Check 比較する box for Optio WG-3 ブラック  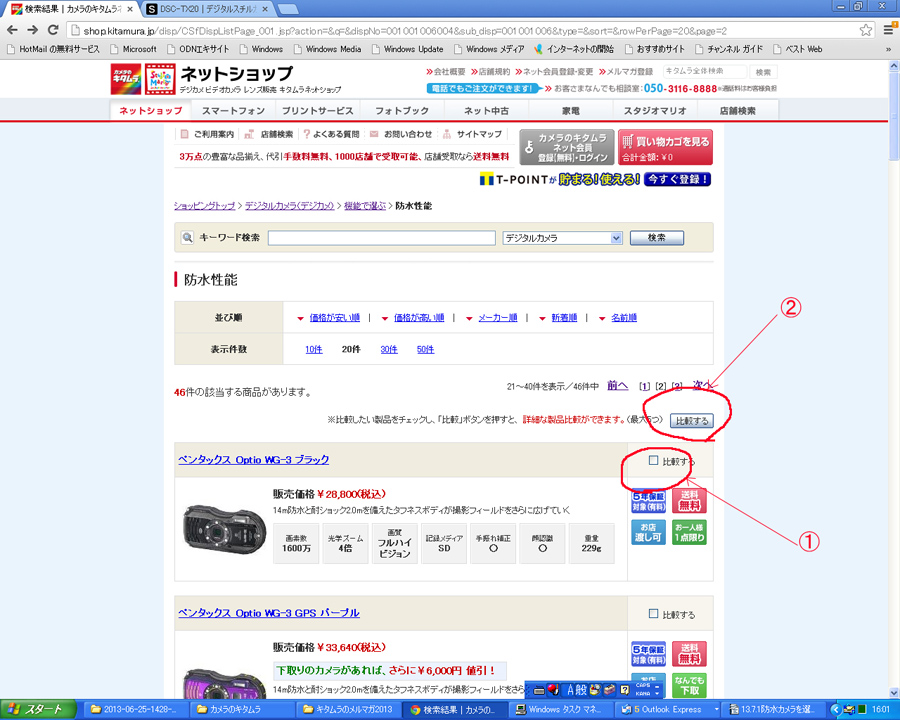click(x=654, y=461)
